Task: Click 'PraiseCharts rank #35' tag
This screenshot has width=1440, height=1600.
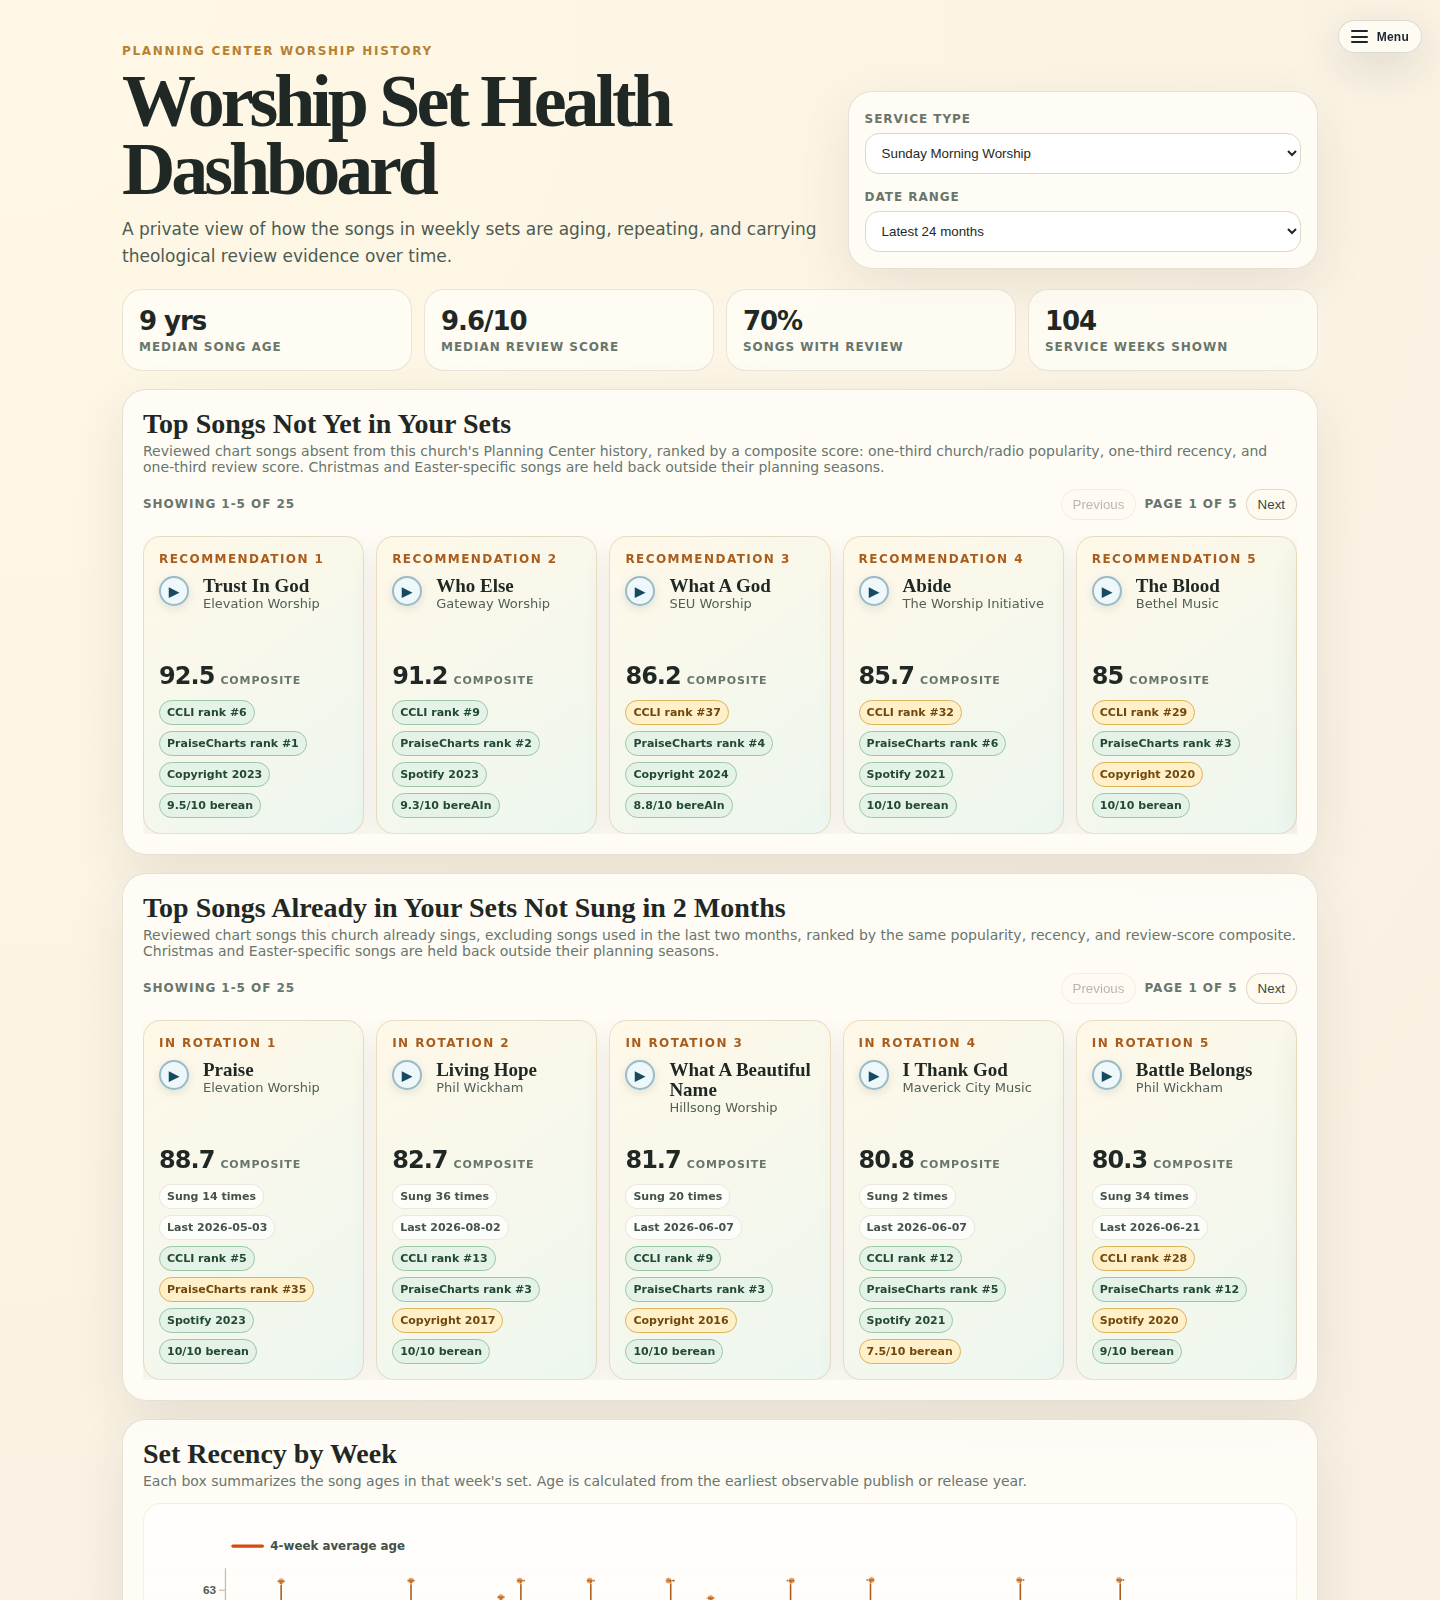Action: pyautogui.click(x=237, y=1290)
